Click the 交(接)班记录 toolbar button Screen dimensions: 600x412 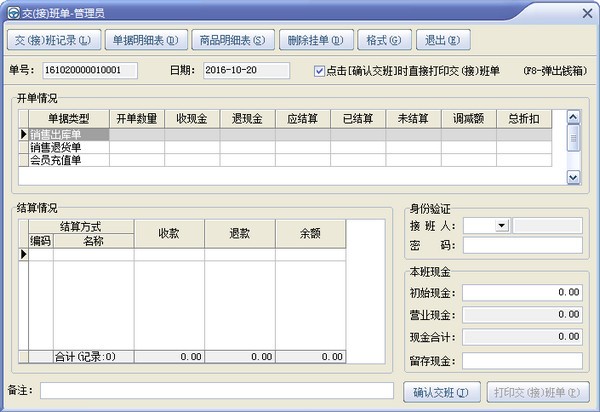[x=54, y=40]
